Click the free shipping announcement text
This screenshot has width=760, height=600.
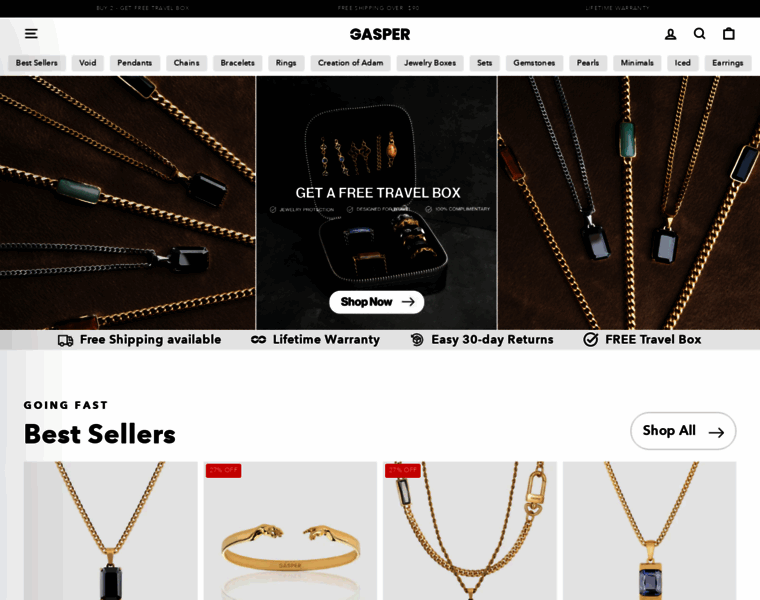(379, 8)
